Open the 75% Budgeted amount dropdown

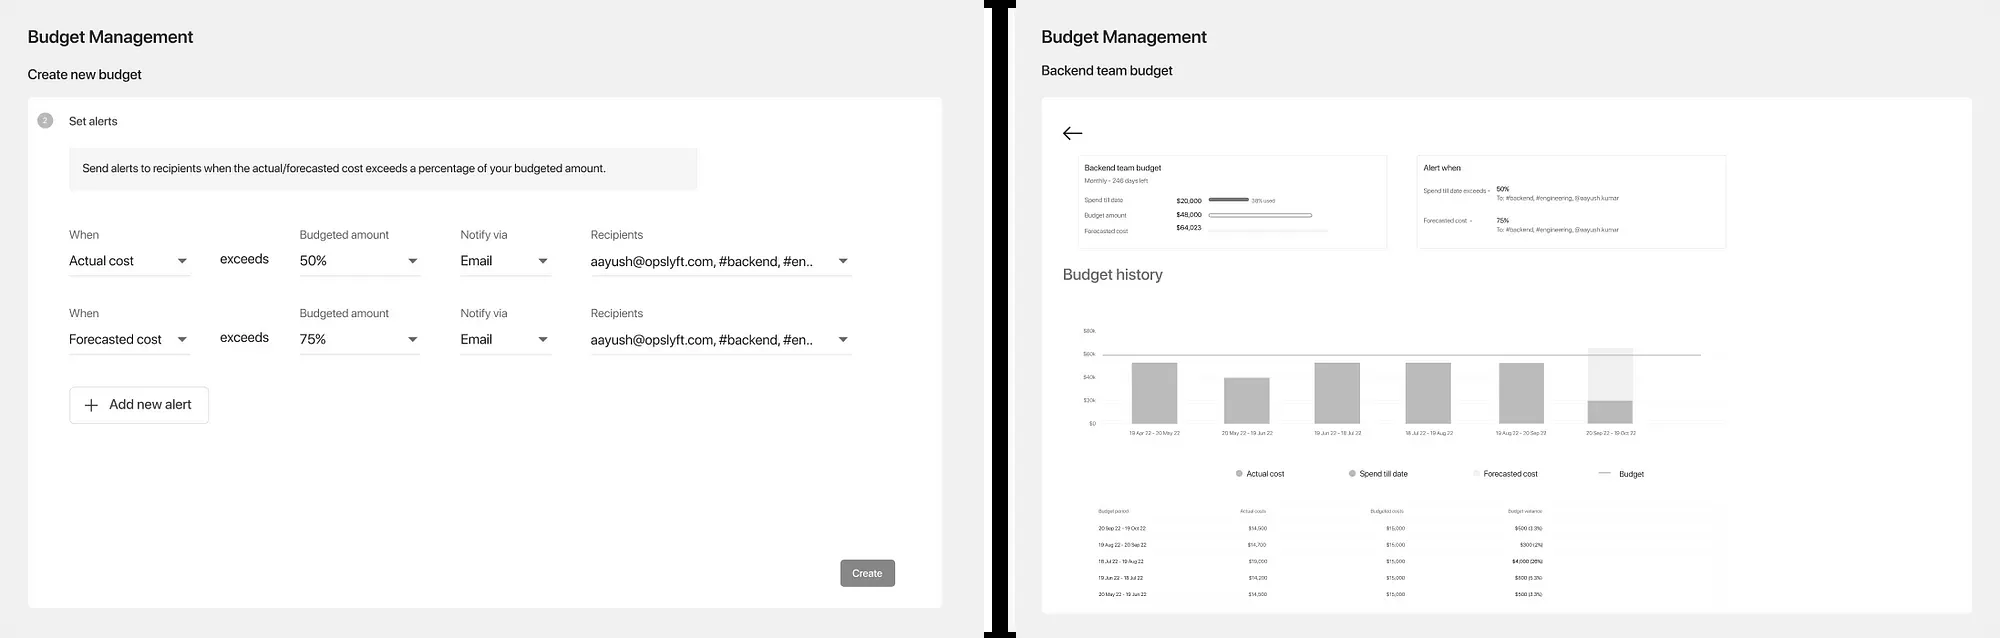click(x=359, y=340)
